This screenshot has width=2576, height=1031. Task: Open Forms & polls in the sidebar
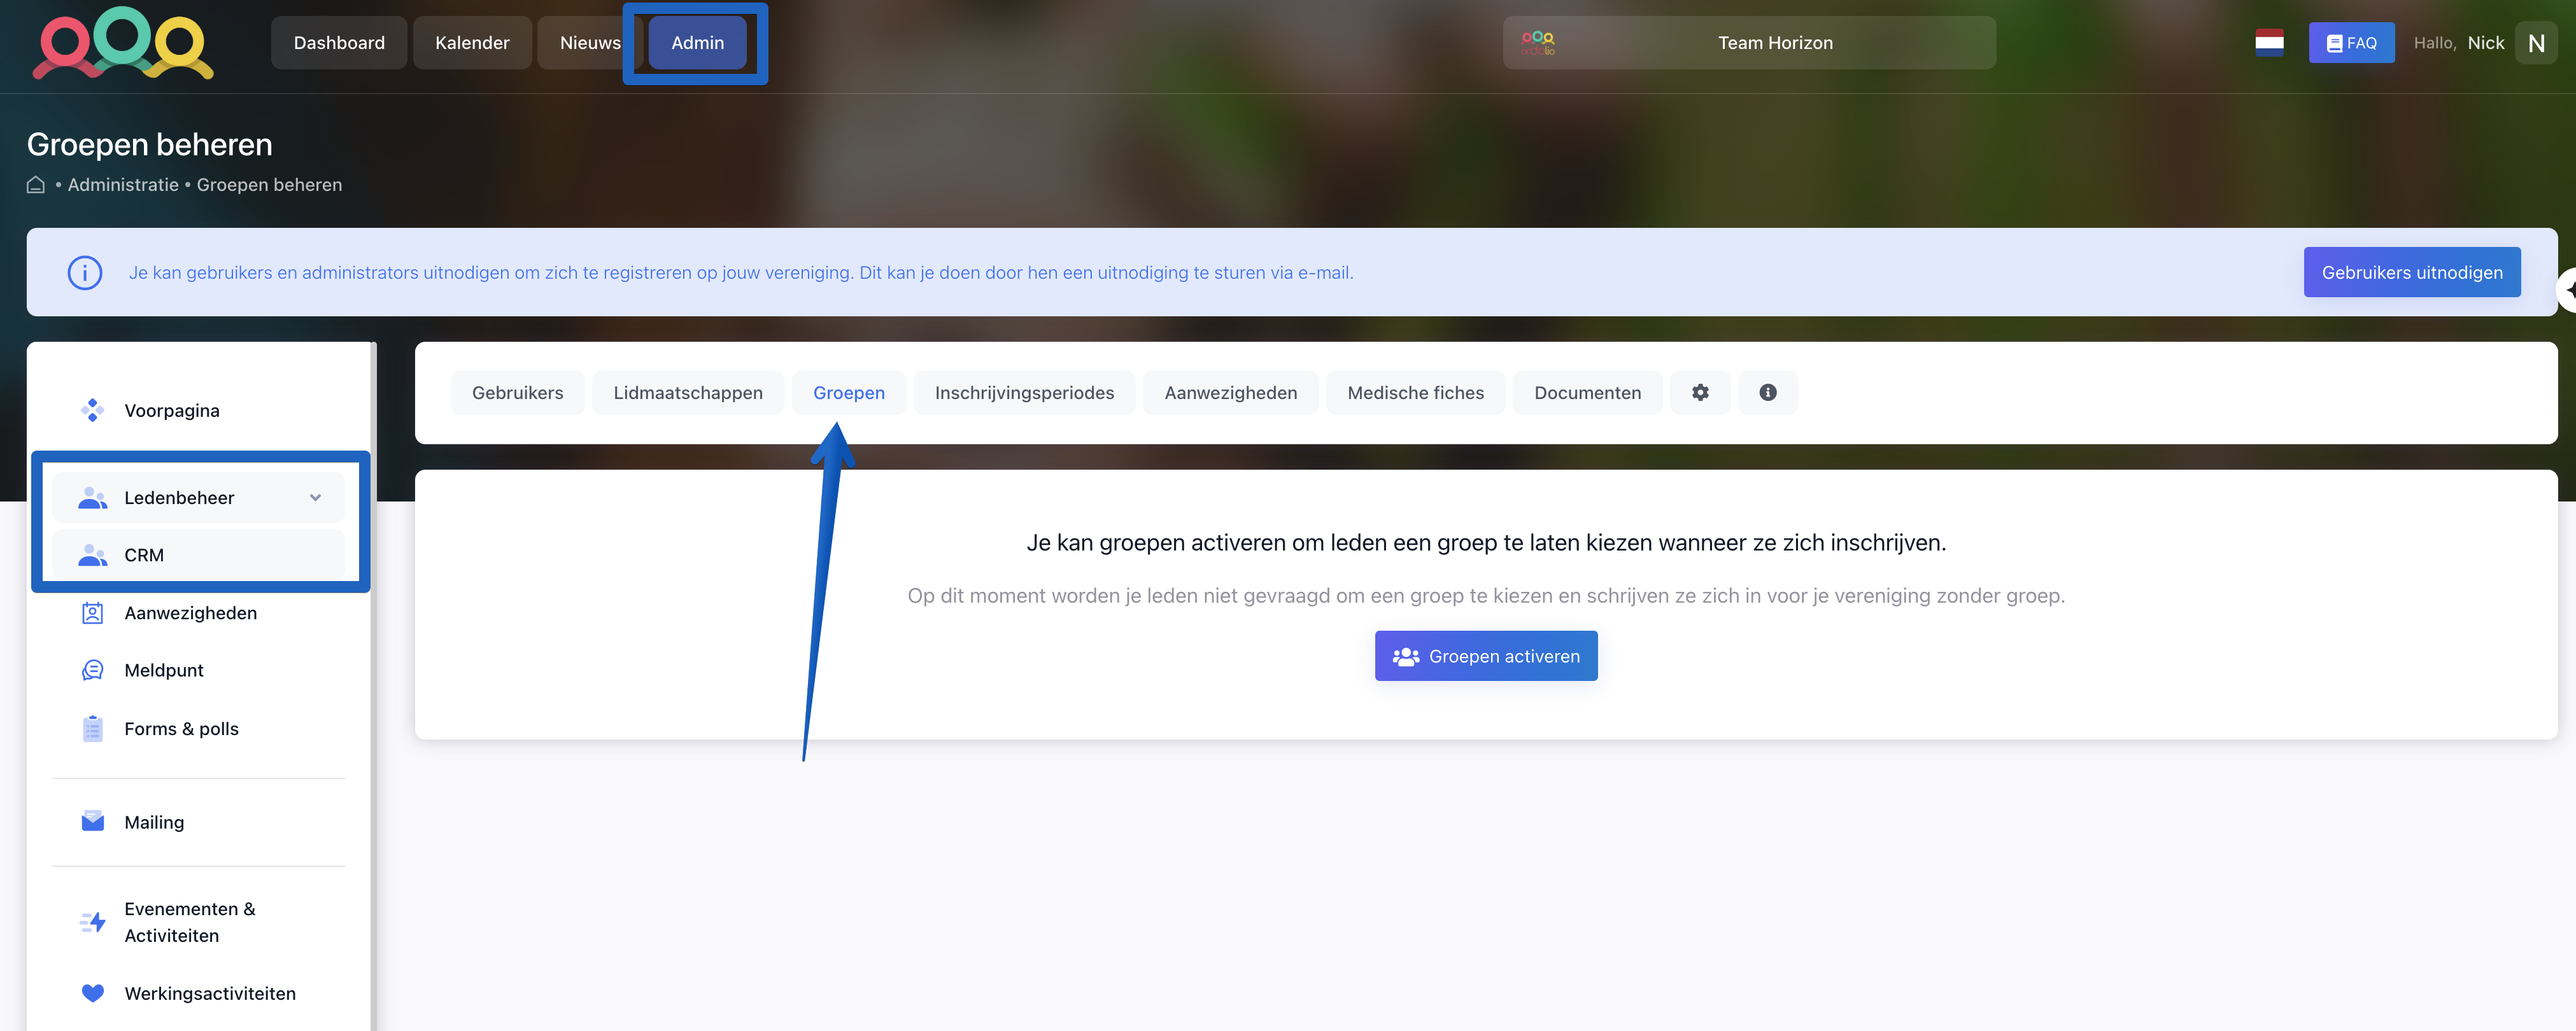198,729
